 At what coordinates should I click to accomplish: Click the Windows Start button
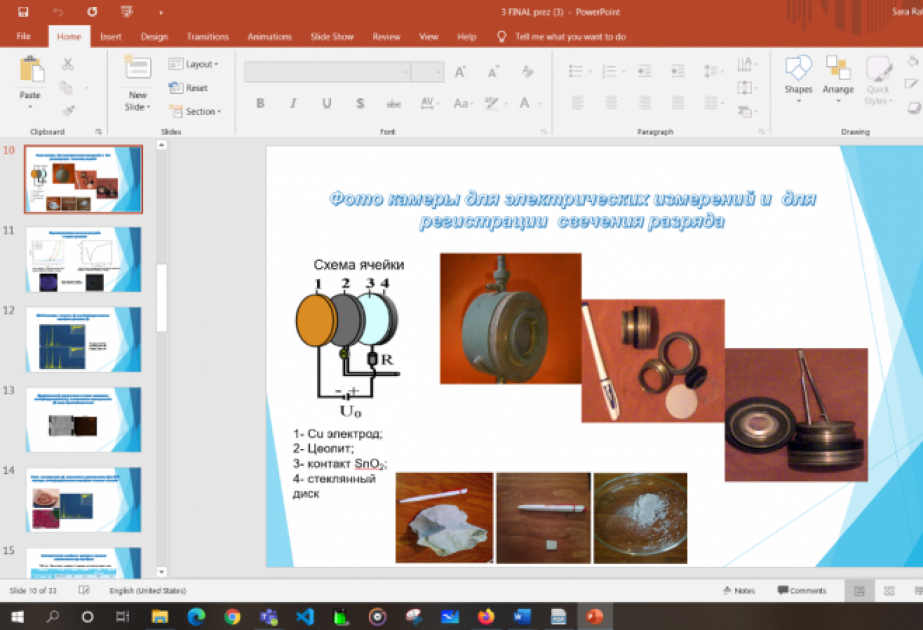coord(18,616)
